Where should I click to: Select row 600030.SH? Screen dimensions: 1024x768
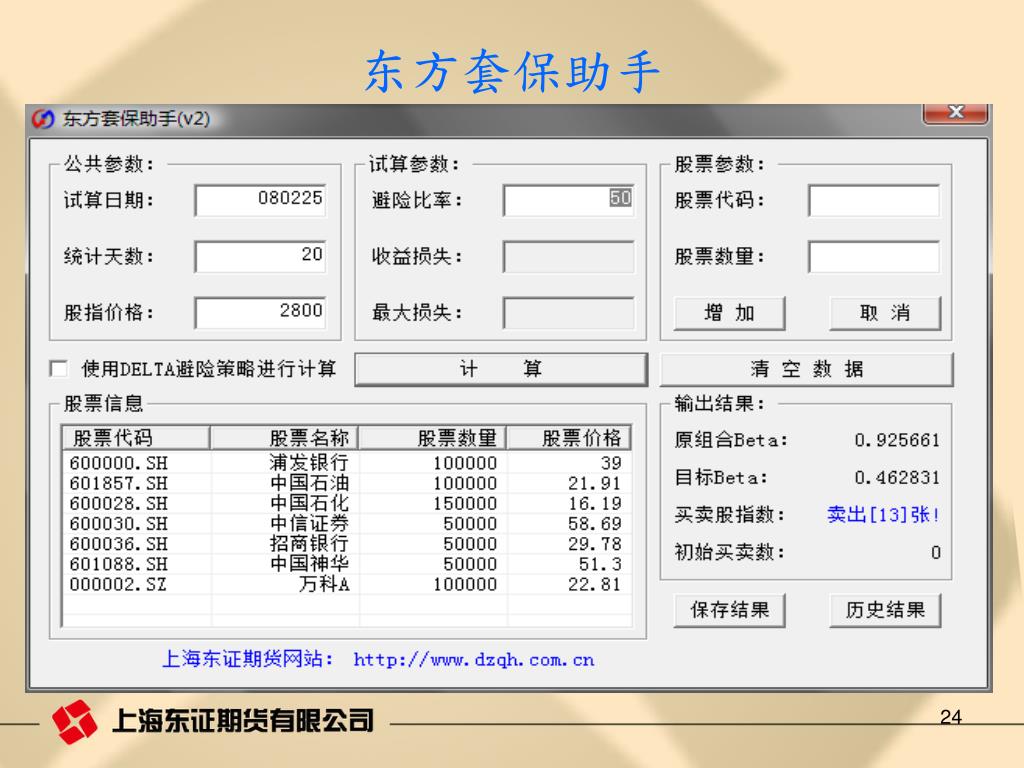tap(347, 524)
